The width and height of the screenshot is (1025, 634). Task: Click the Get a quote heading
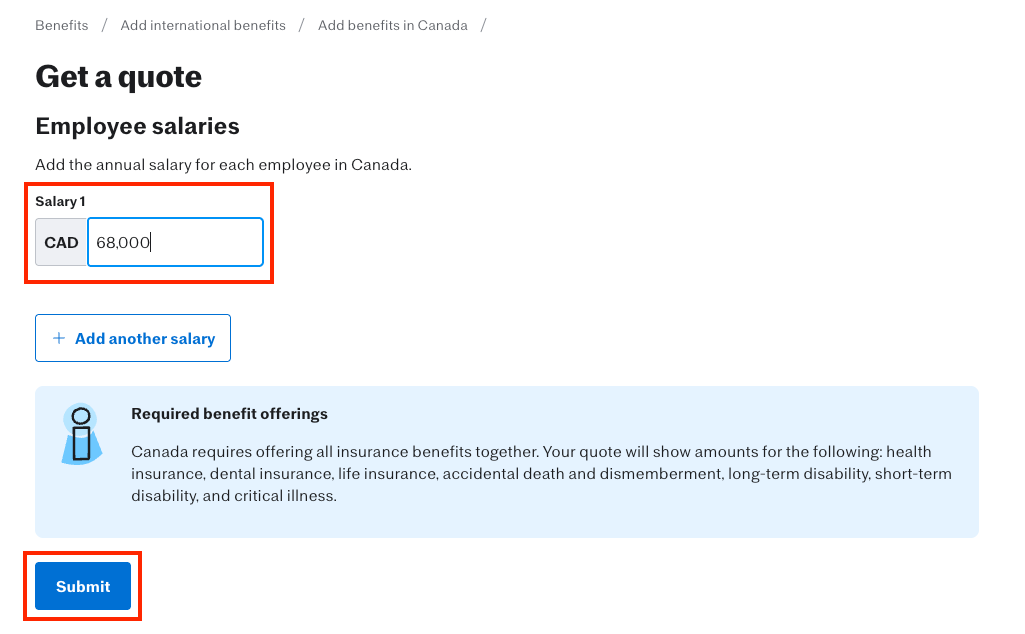coord(118,76)
